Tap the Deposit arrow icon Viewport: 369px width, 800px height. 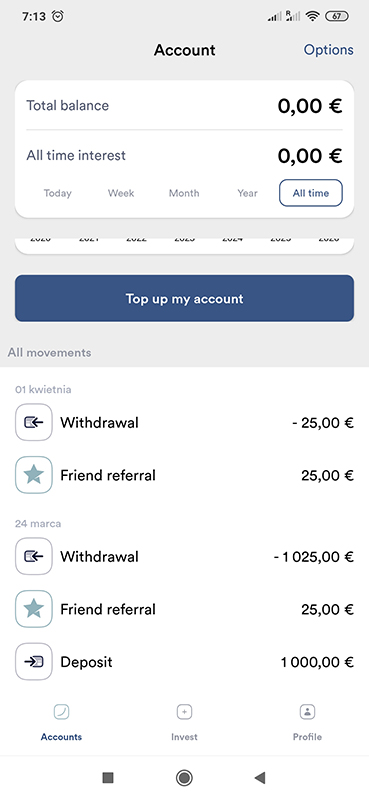34,662
